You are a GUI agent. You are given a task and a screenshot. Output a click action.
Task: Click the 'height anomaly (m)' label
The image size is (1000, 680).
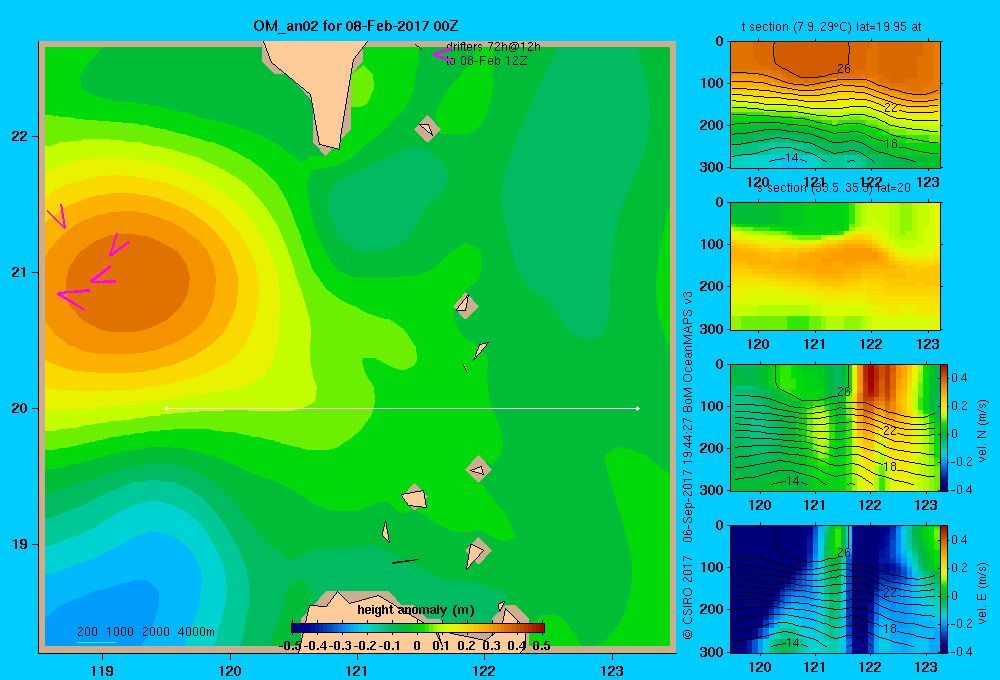[x=416, y=610]
